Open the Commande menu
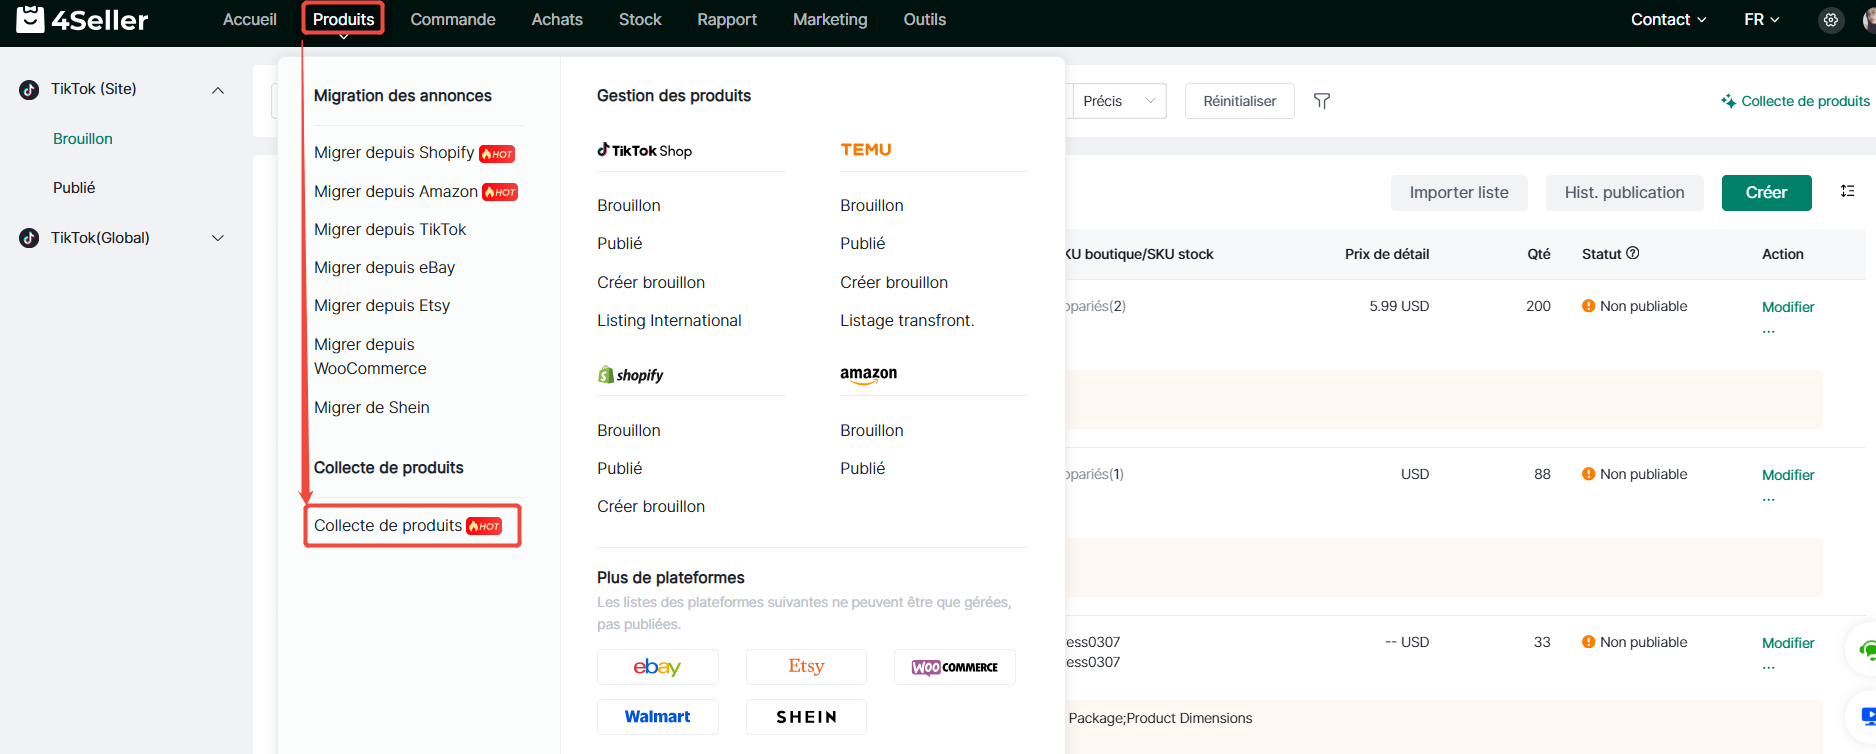The height and width of the screenshot is (754, 1876). [x=453, y=19]
